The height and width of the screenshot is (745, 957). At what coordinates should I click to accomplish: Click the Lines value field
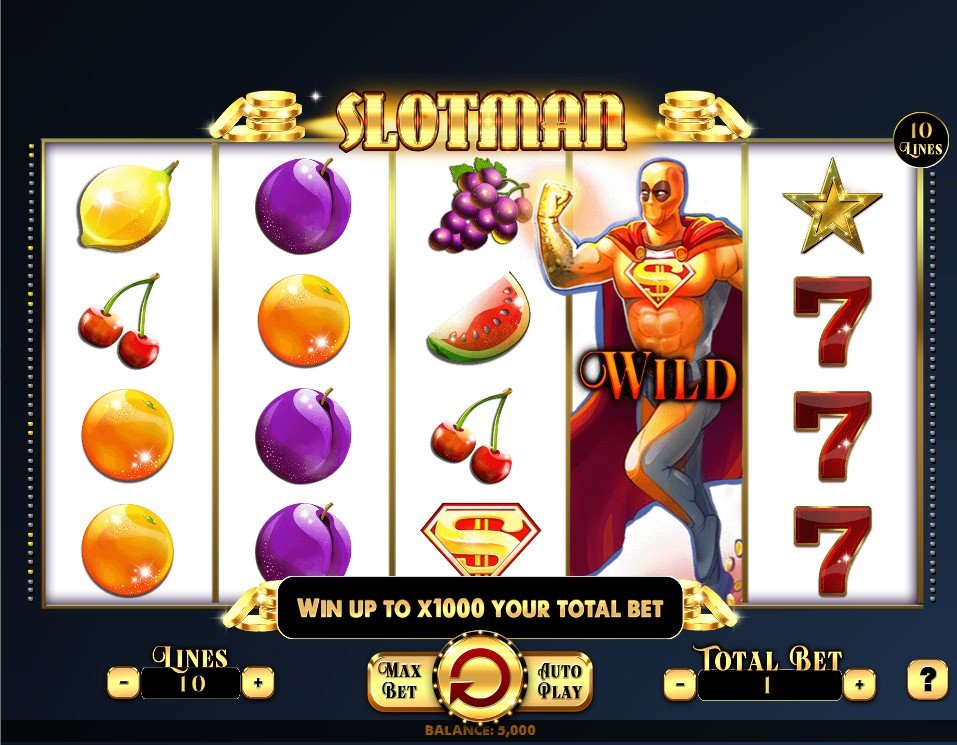pos(191,683)
